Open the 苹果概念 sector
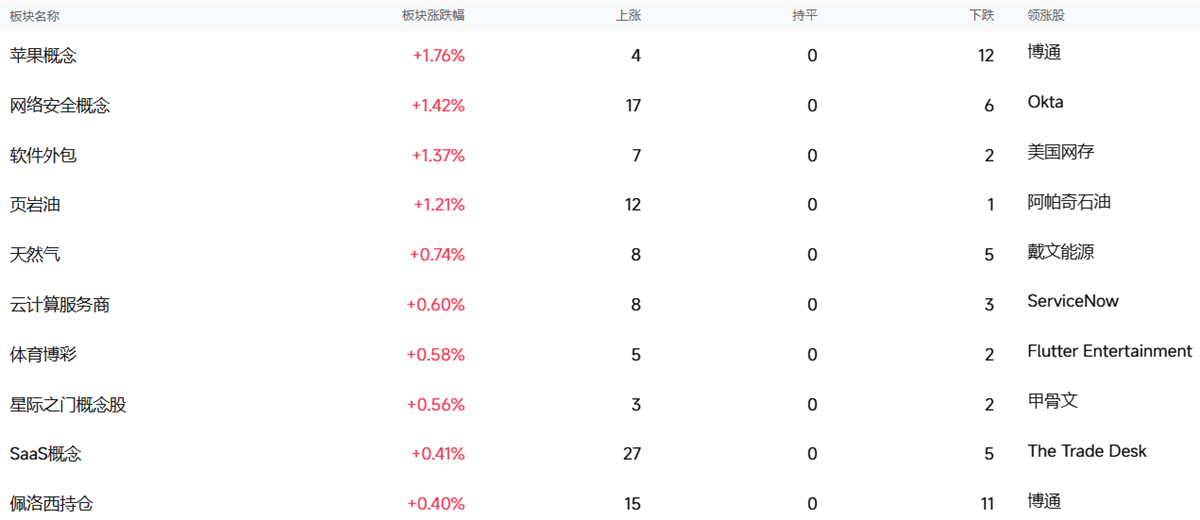Screen dimensions: 1200x520 tap(43, 56)
